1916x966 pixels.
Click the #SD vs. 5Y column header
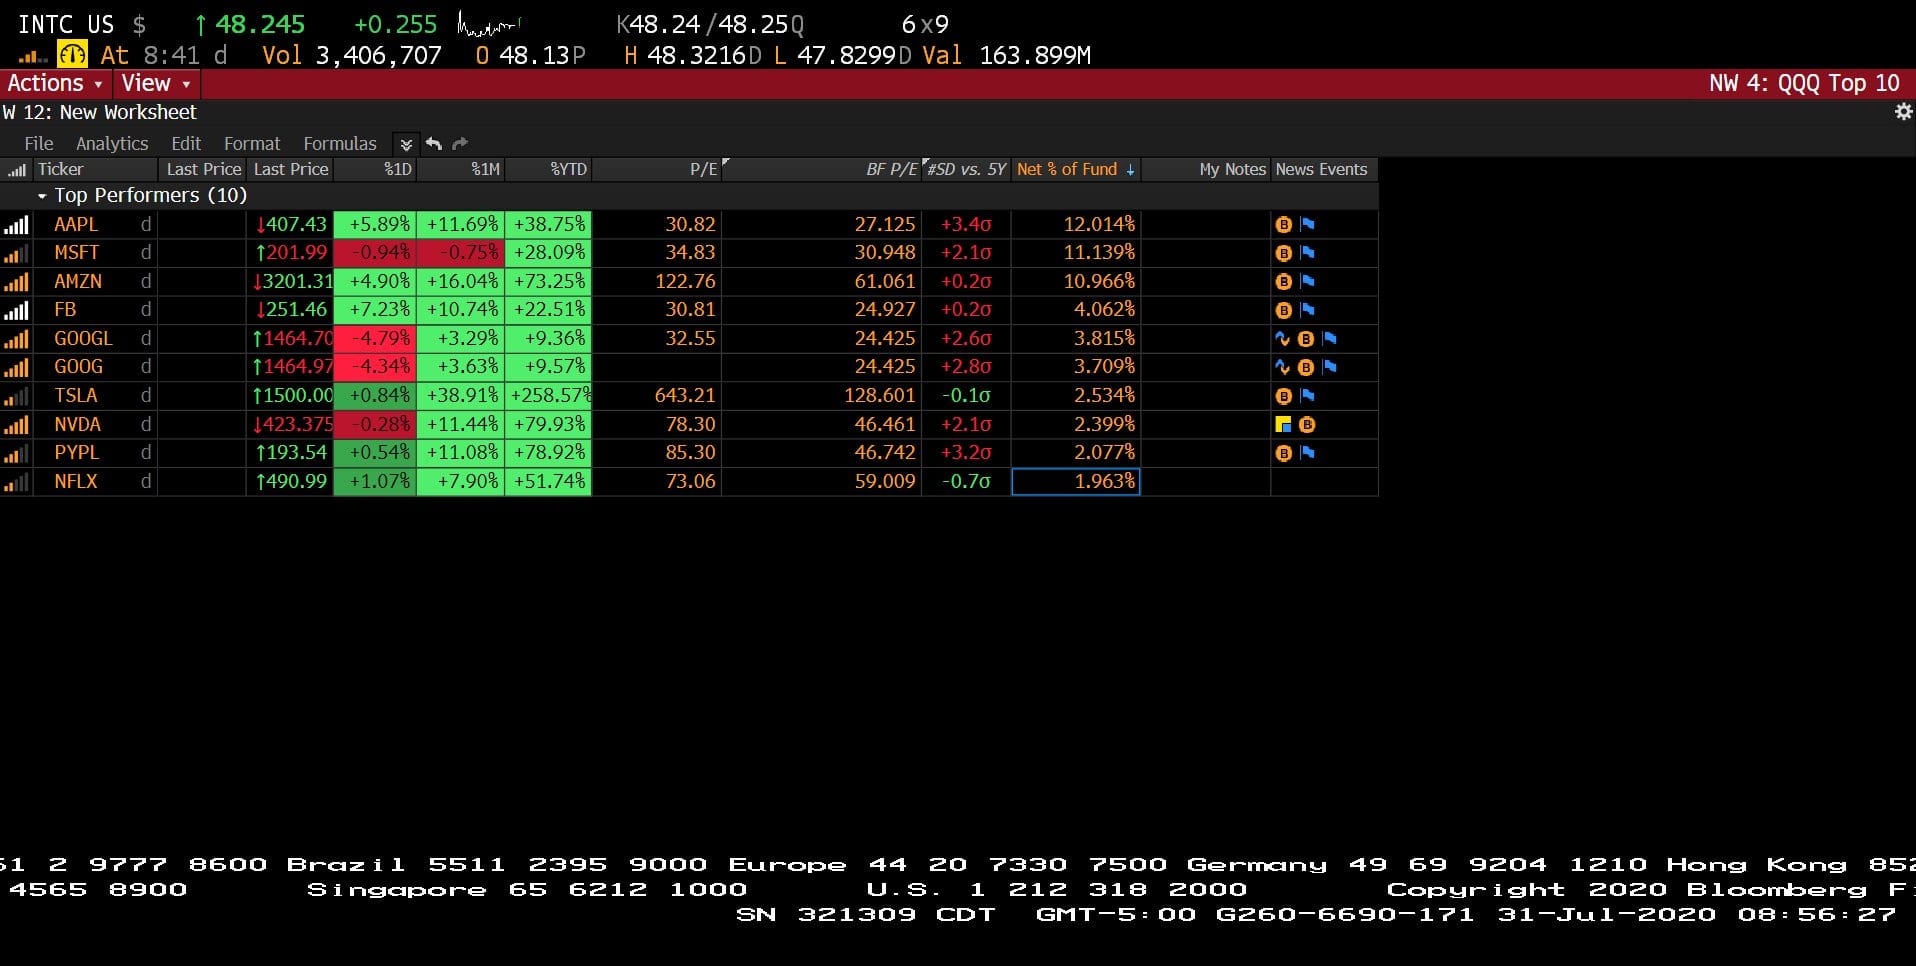click(x=966, y=170)
